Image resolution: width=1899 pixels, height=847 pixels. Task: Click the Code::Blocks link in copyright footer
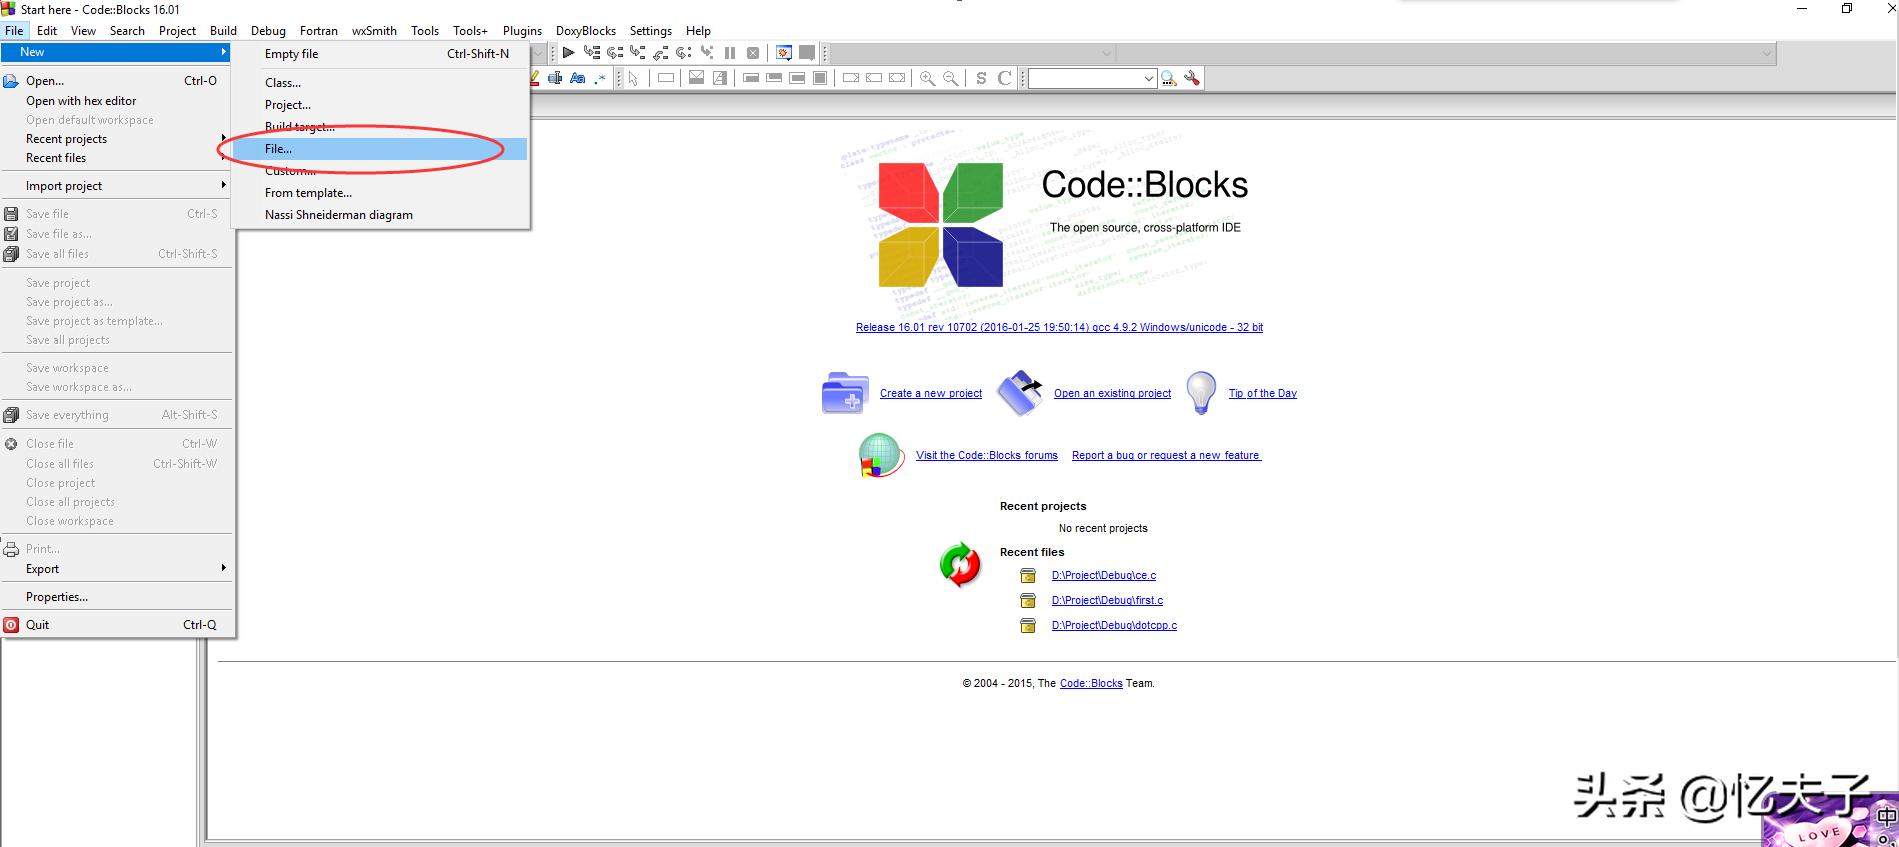pos(1091,683)
